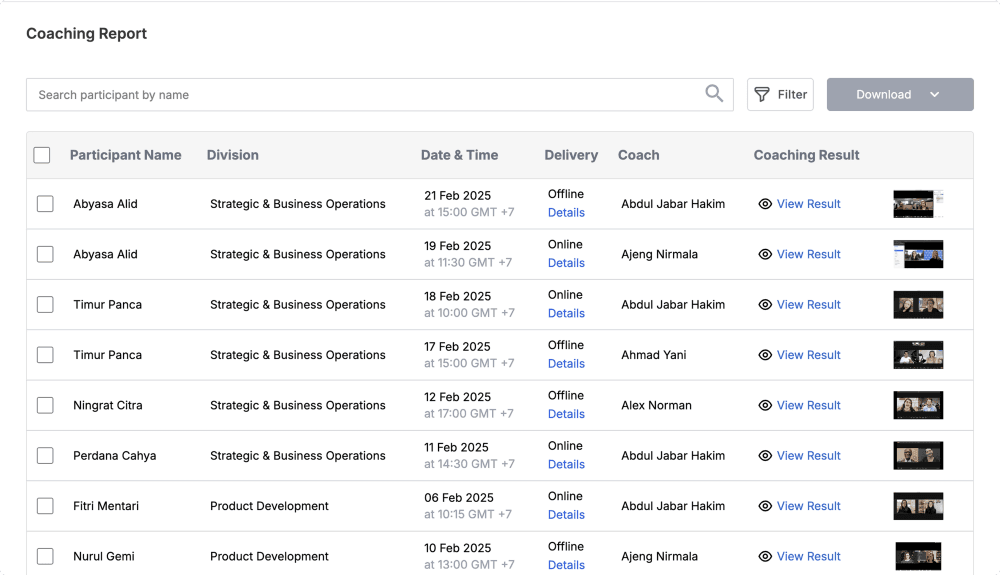Viewport: 1000px width, 575px height.
Task: Click eye icon in Nurul Gemi row
Action: 765,557
